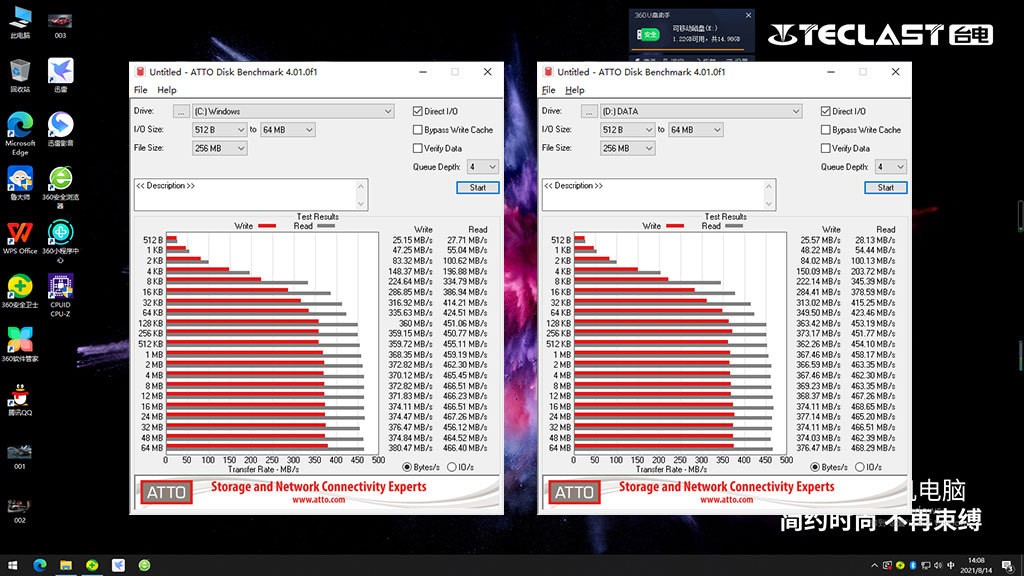Open Queue Depth dropdown in left window

[x=483, y=167]
